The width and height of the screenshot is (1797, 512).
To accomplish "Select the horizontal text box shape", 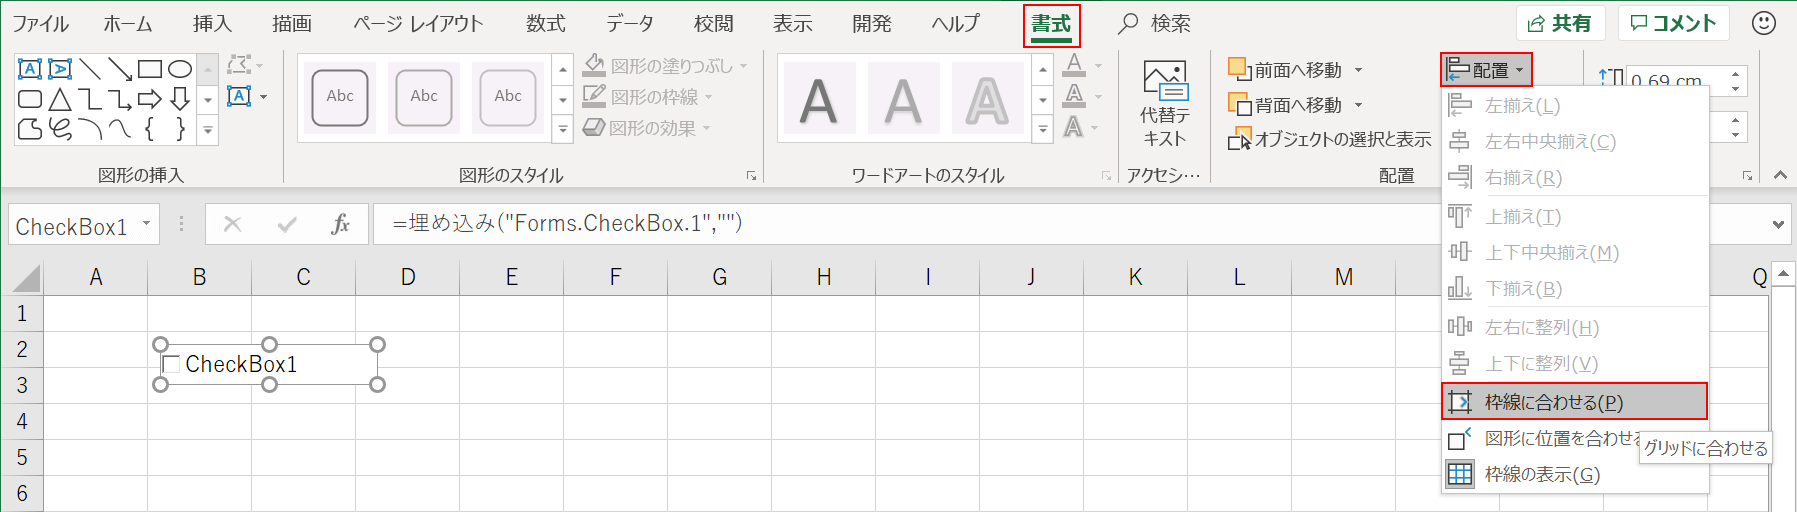I will (x=30, y=69).
